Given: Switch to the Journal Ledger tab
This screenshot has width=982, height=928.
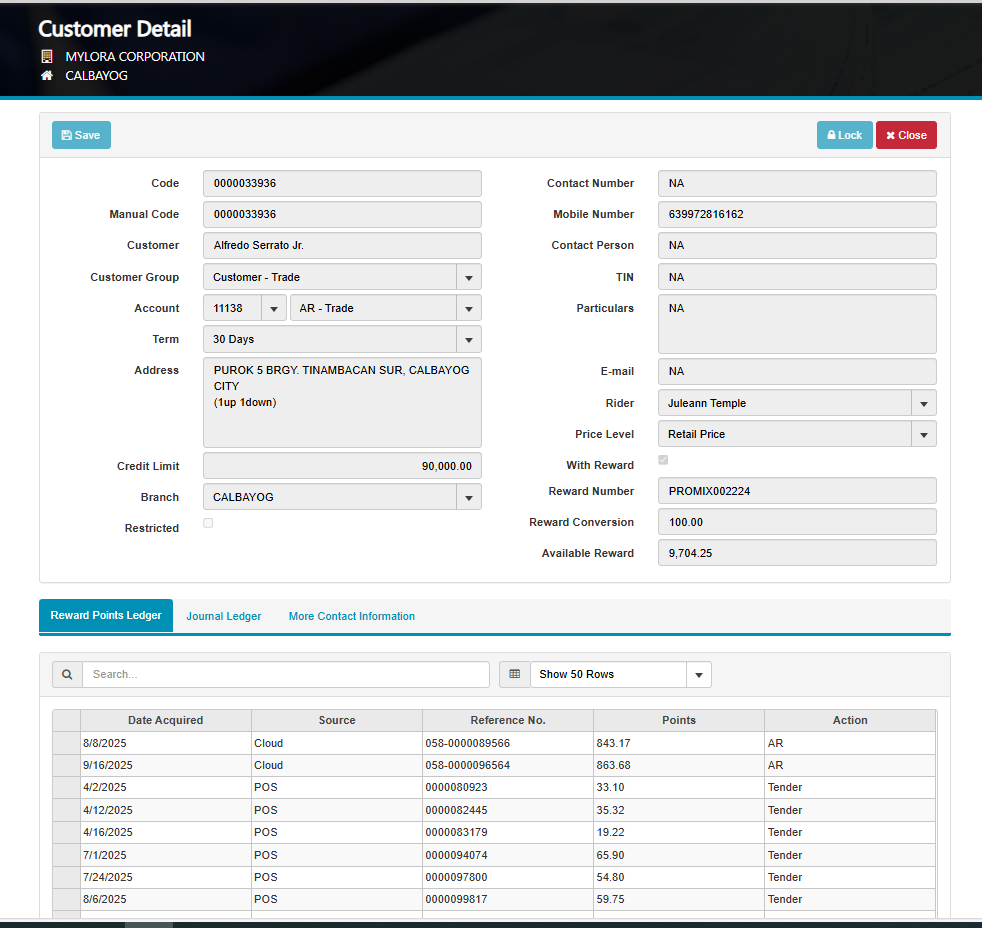Looking at the screenshot, I should pos(223,616).
